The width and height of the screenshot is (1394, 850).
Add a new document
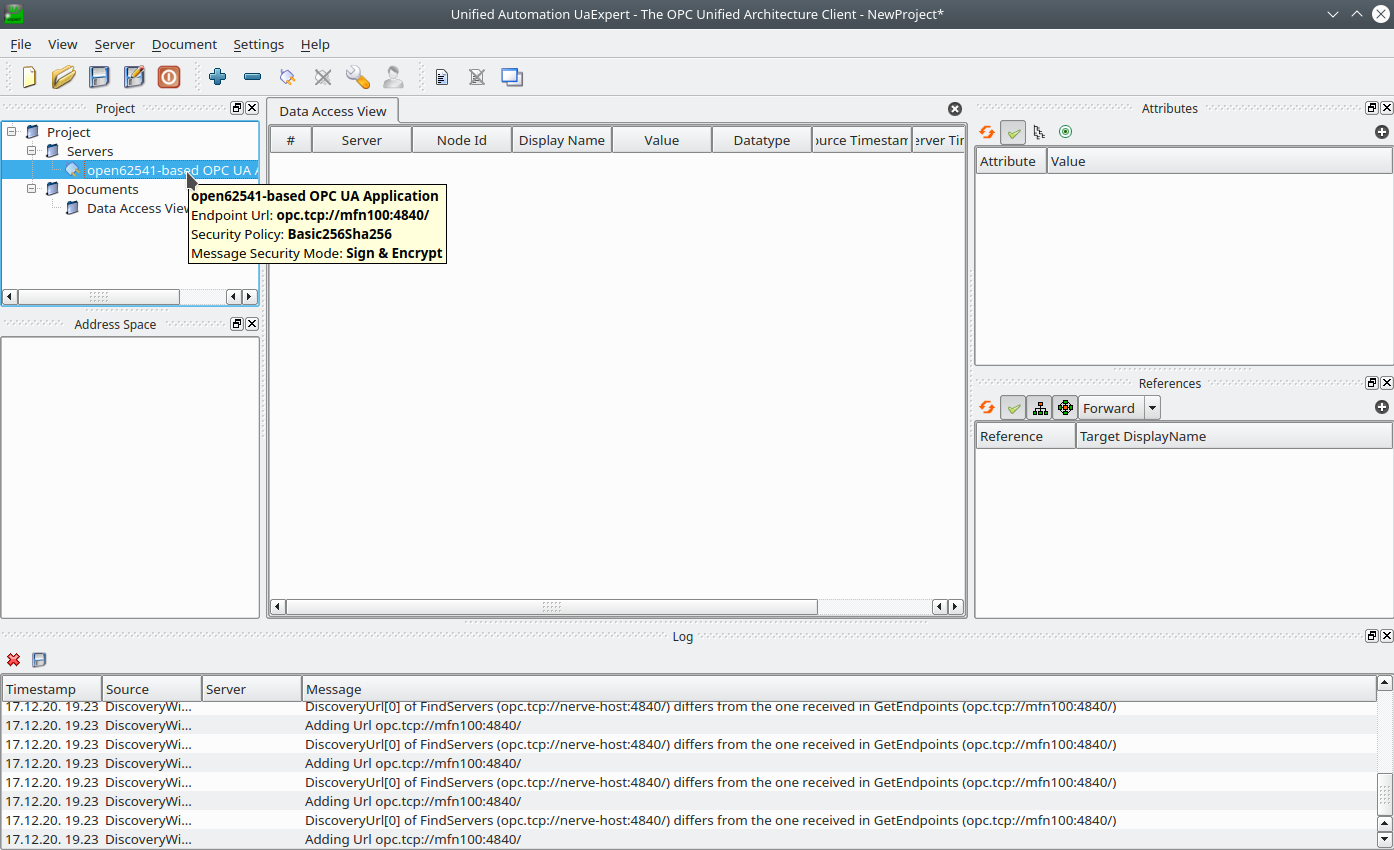coord(442,77)
